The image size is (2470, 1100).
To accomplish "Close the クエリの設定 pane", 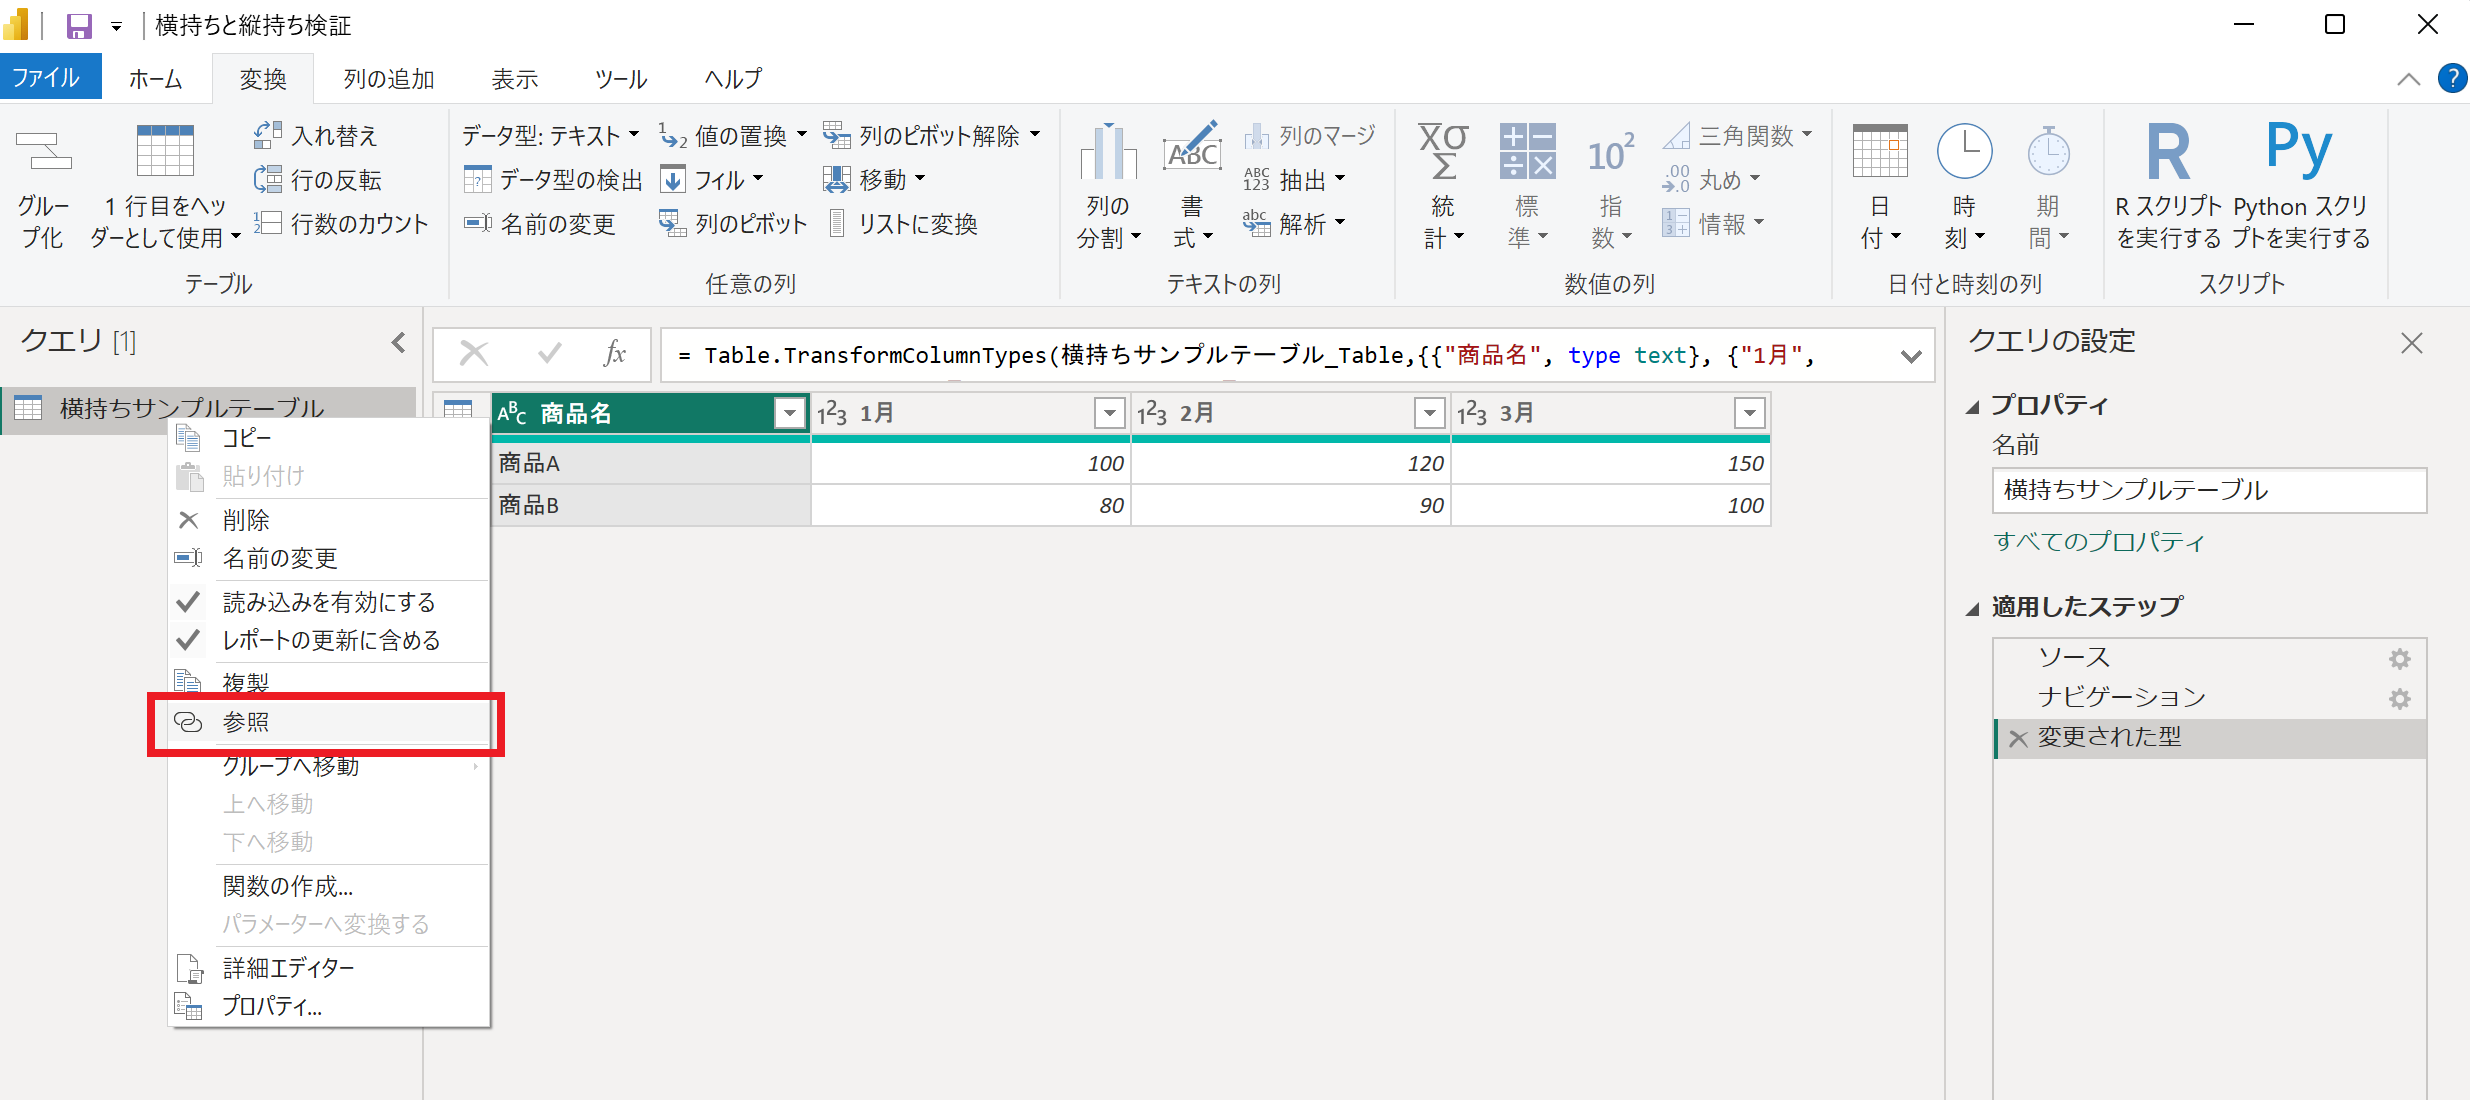I will pos(2412,343).
